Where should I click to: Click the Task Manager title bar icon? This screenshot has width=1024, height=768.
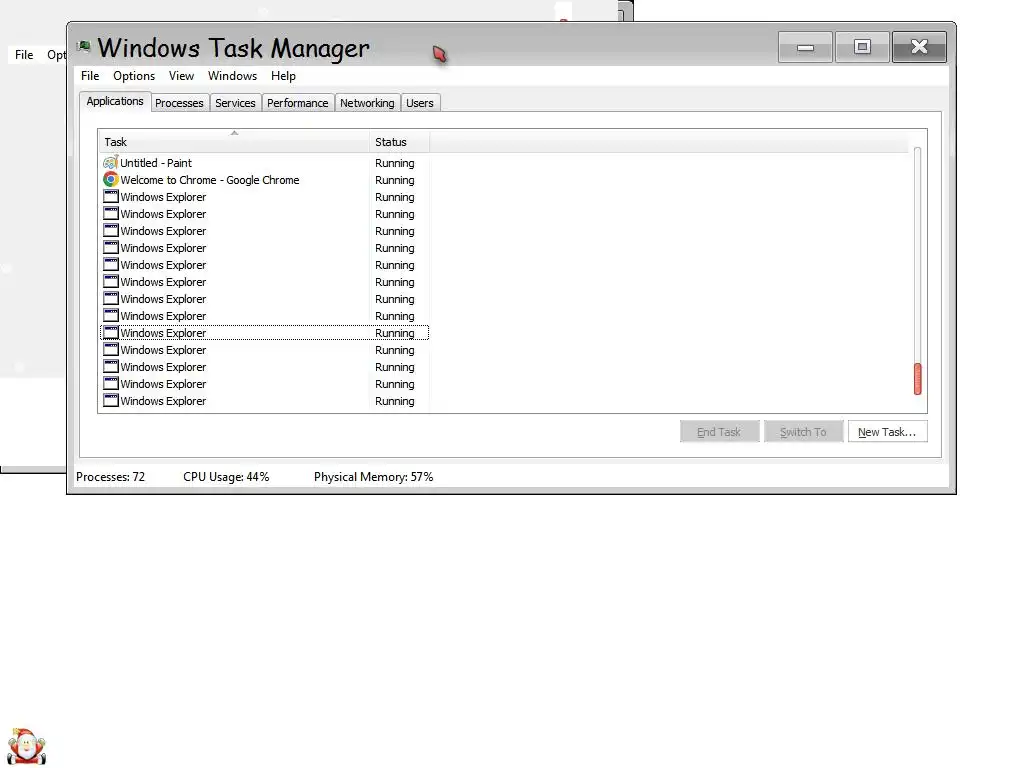tap(84, 46)
